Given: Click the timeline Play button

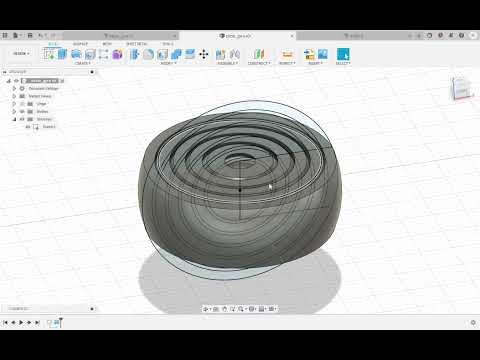Looking at the screenshot, I should tap(21, 322).
